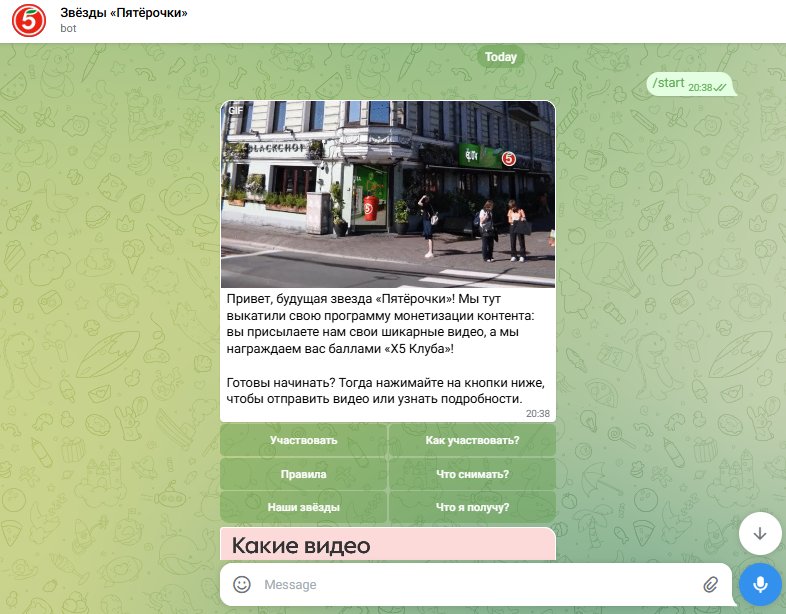Choose the «Что я получу?» button
Image resolution: width=786 pixels, height=614 pixels.
[472, 507]
